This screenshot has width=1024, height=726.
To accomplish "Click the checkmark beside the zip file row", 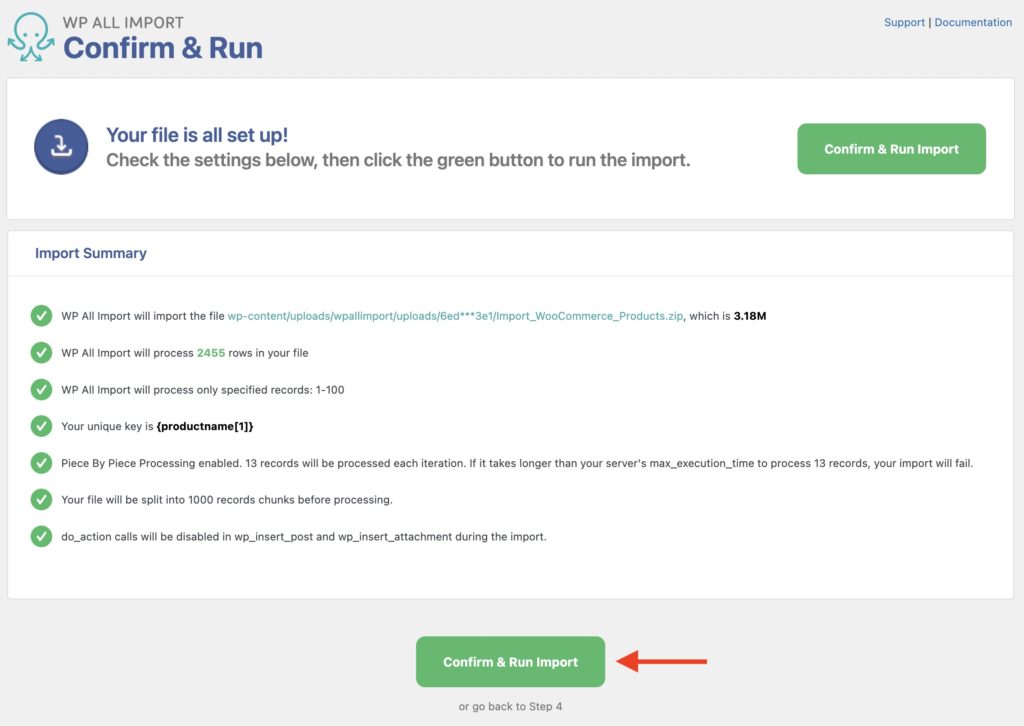I will click(41, 315).
